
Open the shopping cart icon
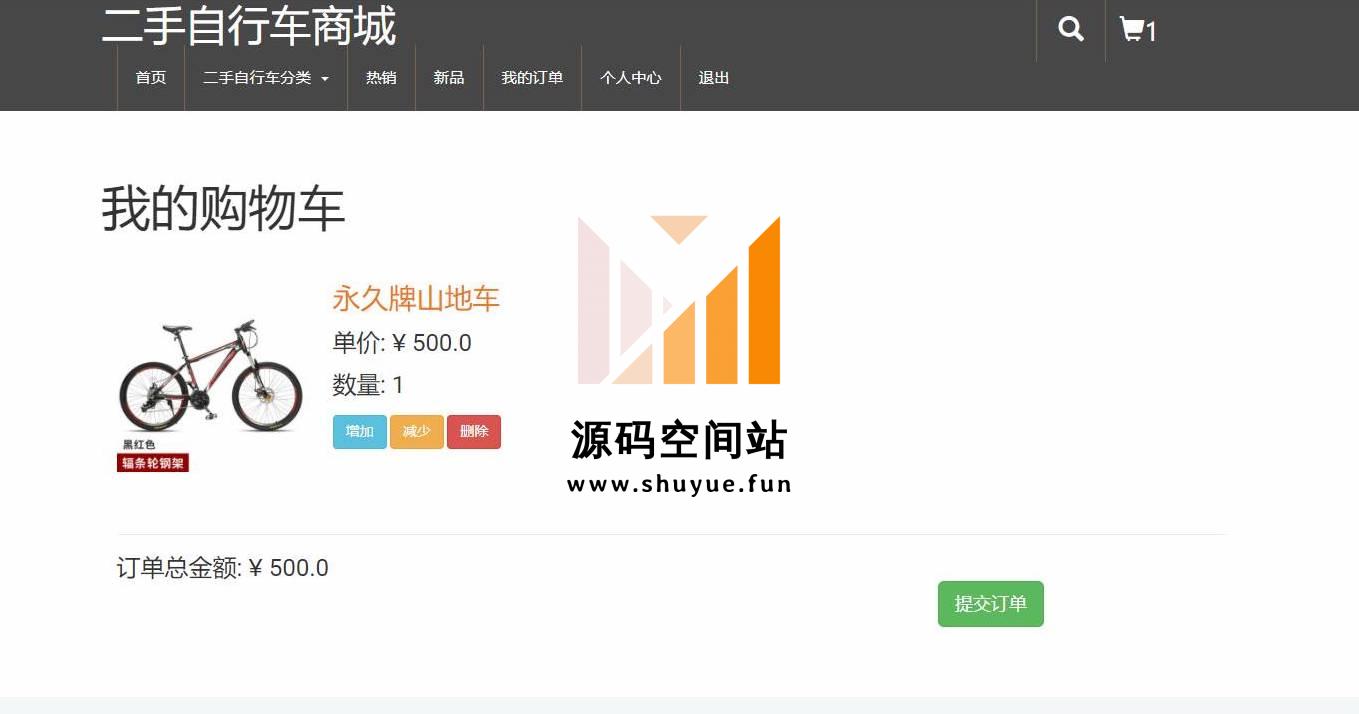[1137, 30]
